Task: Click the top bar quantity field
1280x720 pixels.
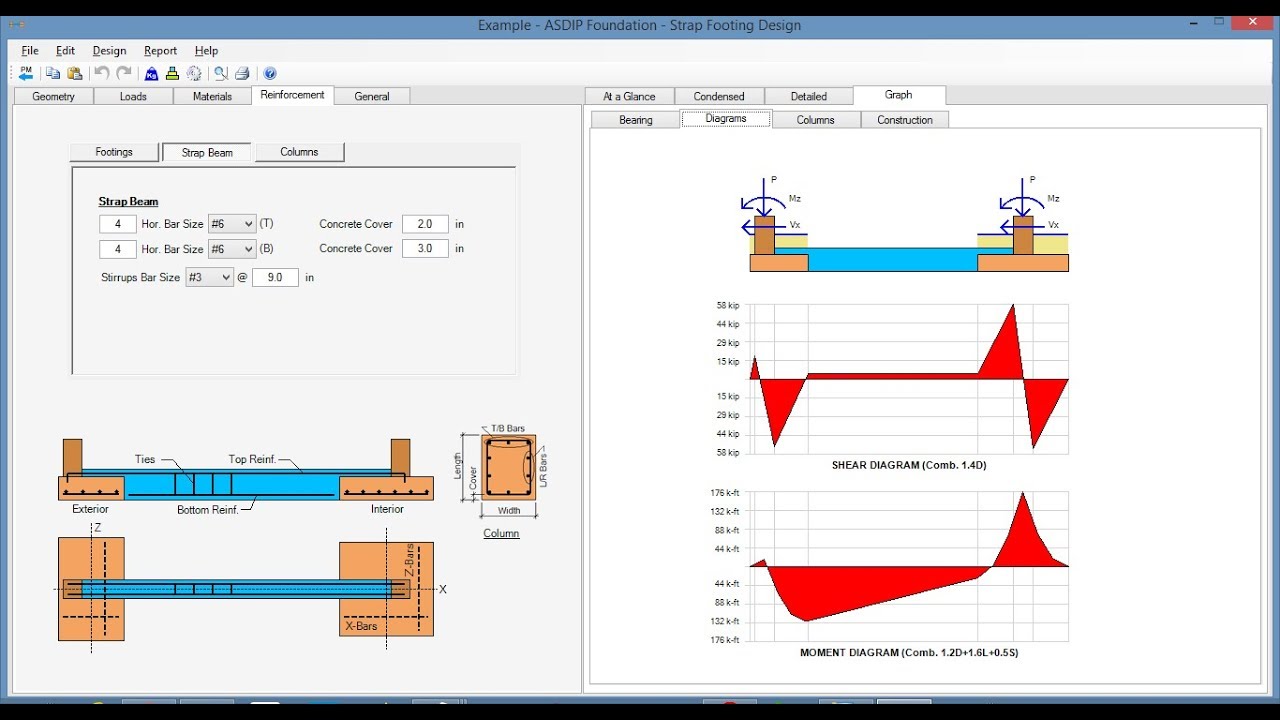Action: tap(118, 224)
